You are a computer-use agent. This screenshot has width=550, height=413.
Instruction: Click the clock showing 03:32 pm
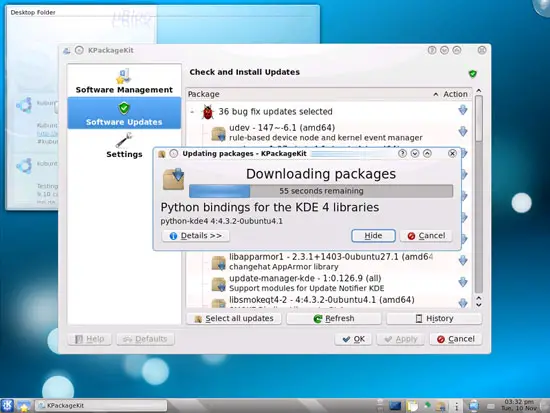(519, 405)
